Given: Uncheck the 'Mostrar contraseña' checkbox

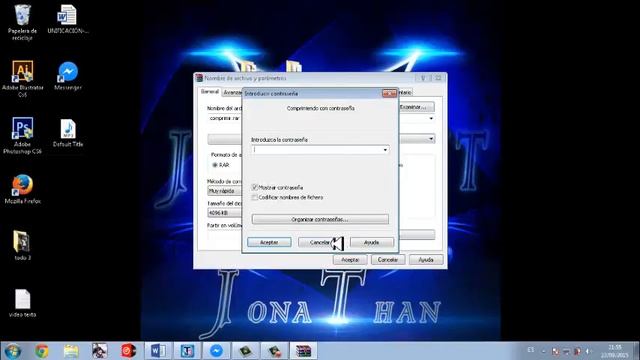Looking at the screenshot, I should click(255, 187).
